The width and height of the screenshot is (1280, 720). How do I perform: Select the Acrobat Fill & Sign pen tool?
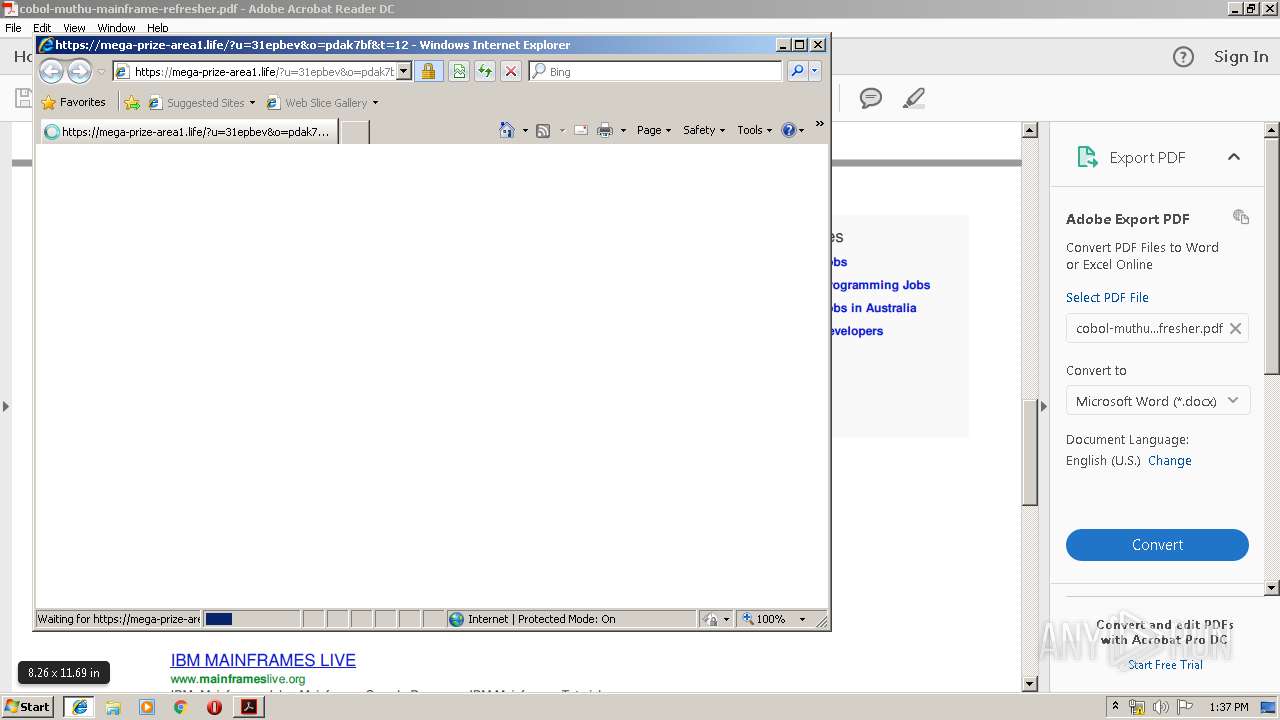point(913,98)
